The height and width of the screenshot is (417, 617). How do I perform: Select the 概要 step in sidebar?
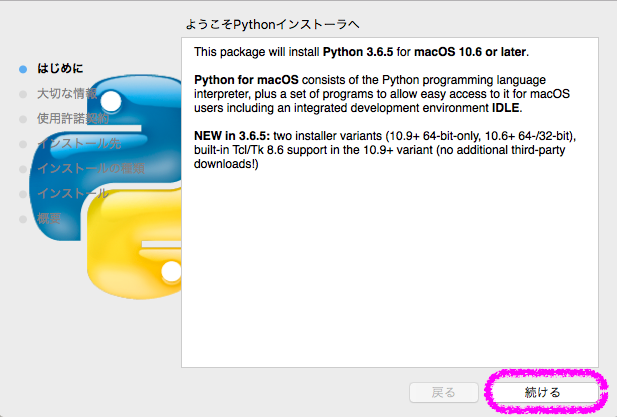click(x=49, y=218)
